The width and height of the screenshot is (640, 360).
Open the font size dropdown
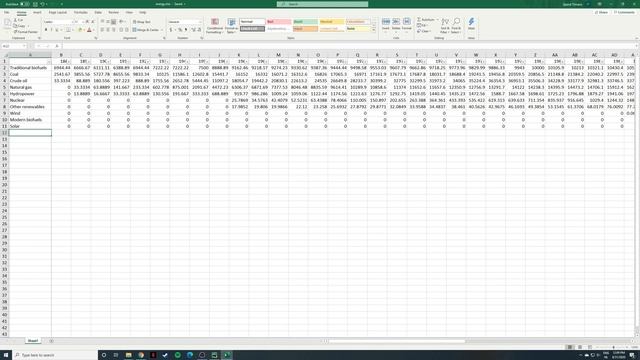pos(83,22)
